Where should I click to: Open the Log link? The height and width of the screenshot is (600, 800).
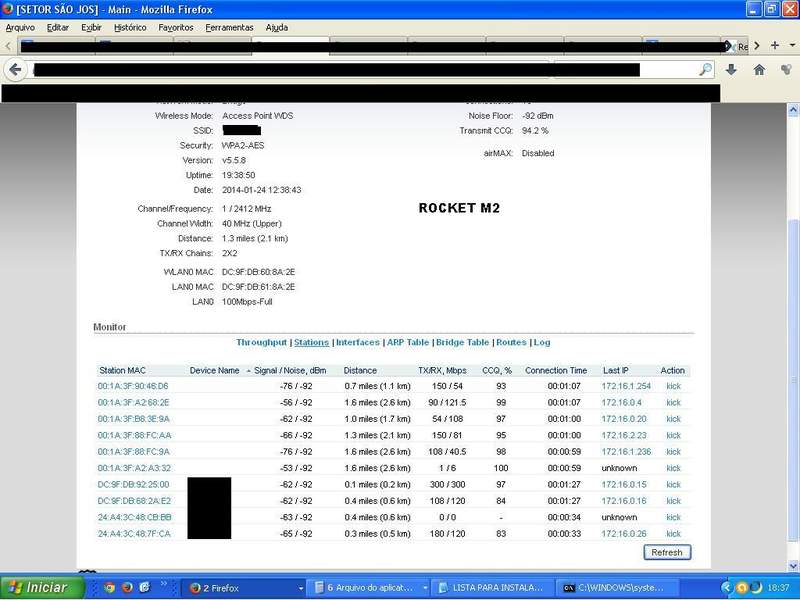(x=542, y=342)
